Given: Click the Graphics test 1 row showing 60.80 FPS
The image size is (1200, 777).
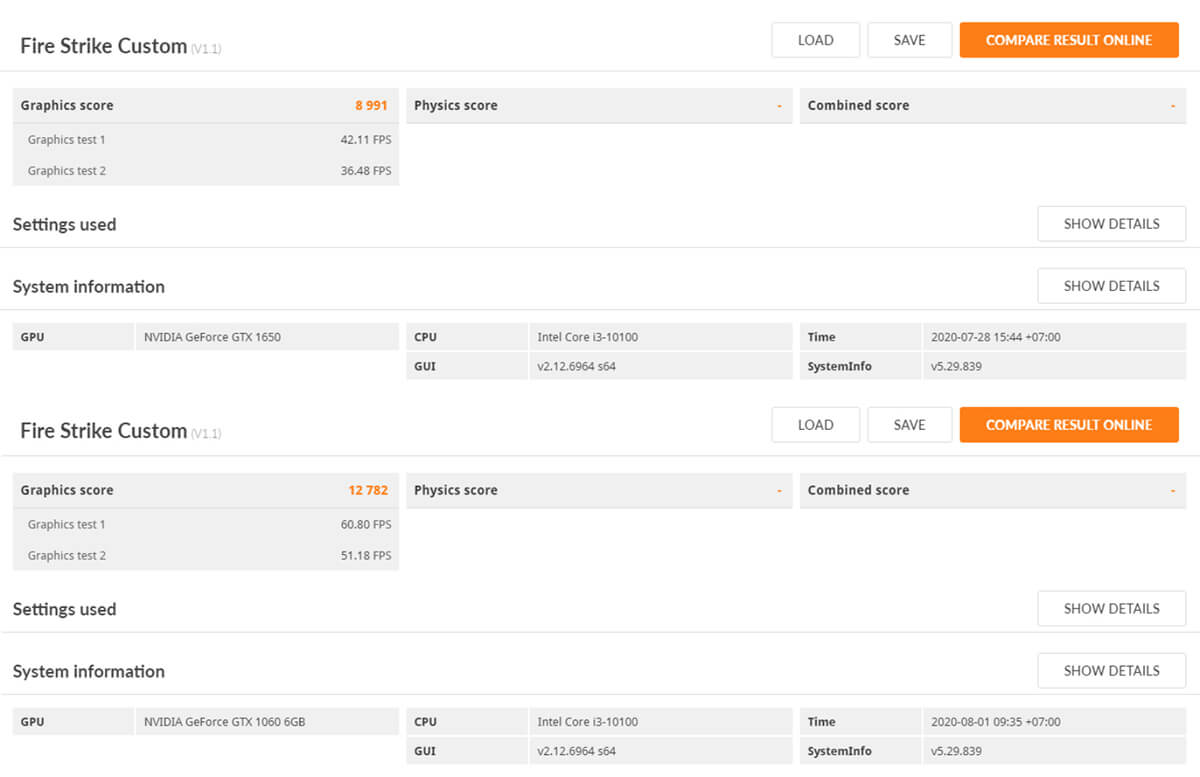Looking at the screenshot, I should pyautogui.click(x=205, y=525).
